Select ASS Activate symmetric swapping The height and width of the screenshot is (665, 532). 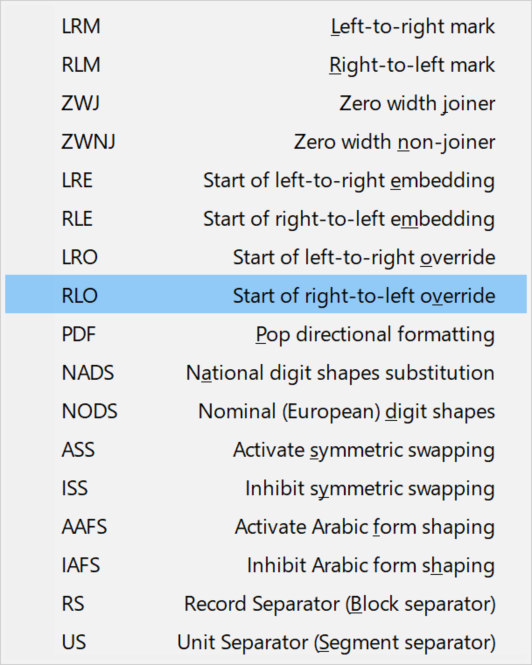click(x=266, y=450)
